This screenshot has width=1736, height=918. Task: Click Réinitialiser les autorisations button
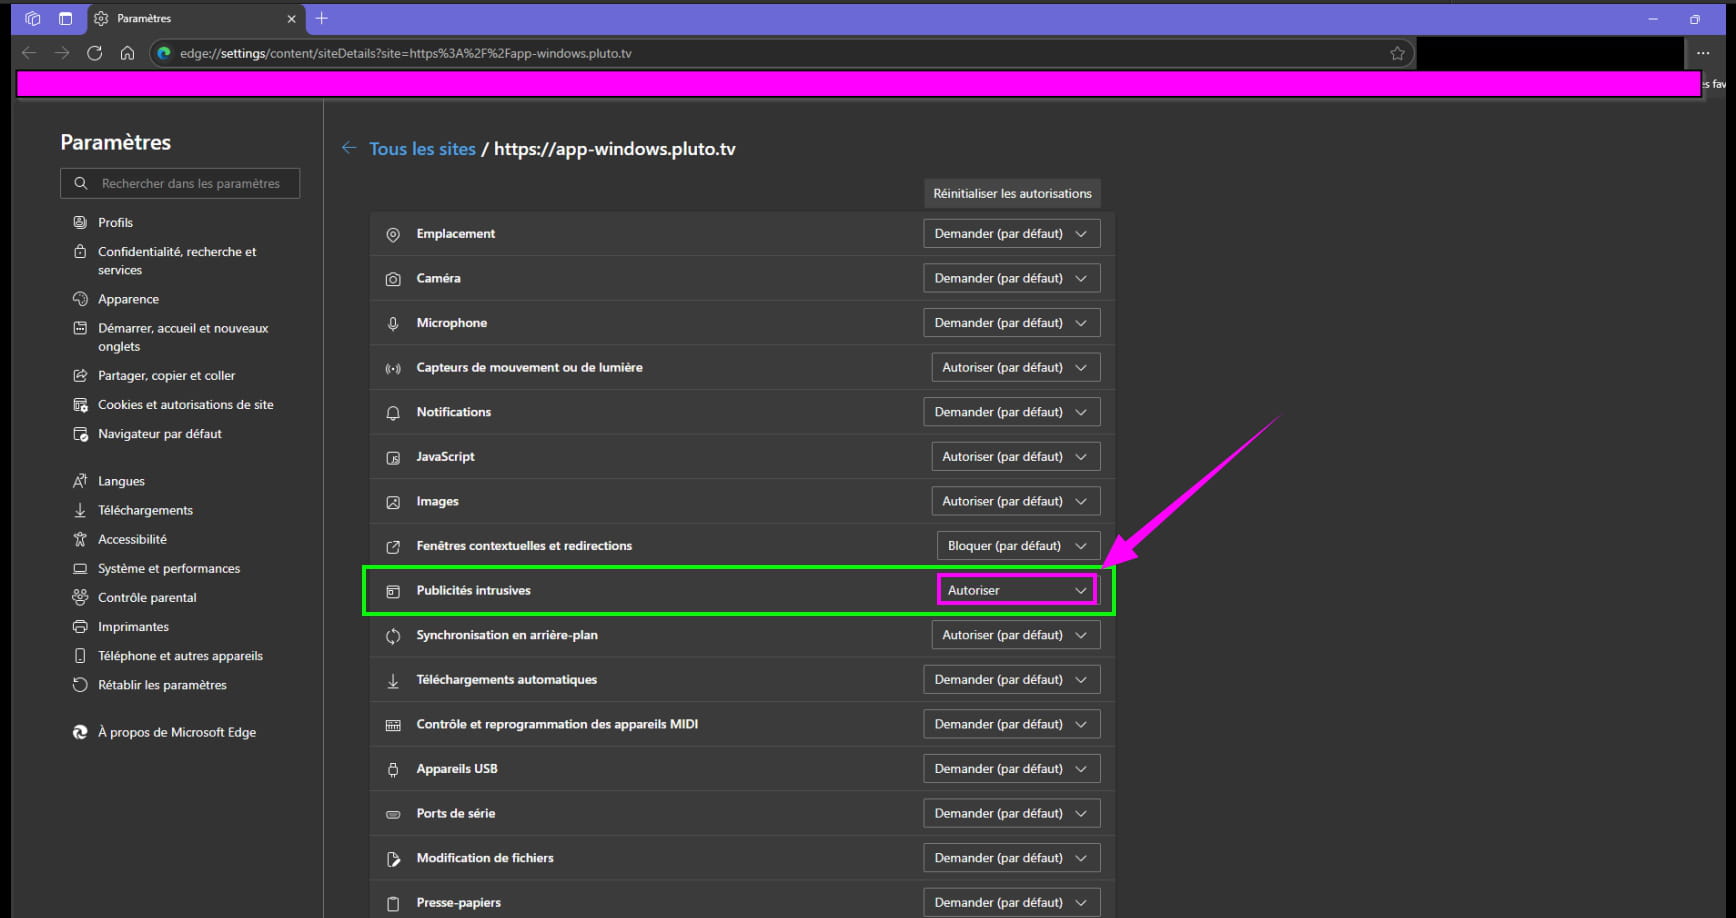(x=1012, y=193)
